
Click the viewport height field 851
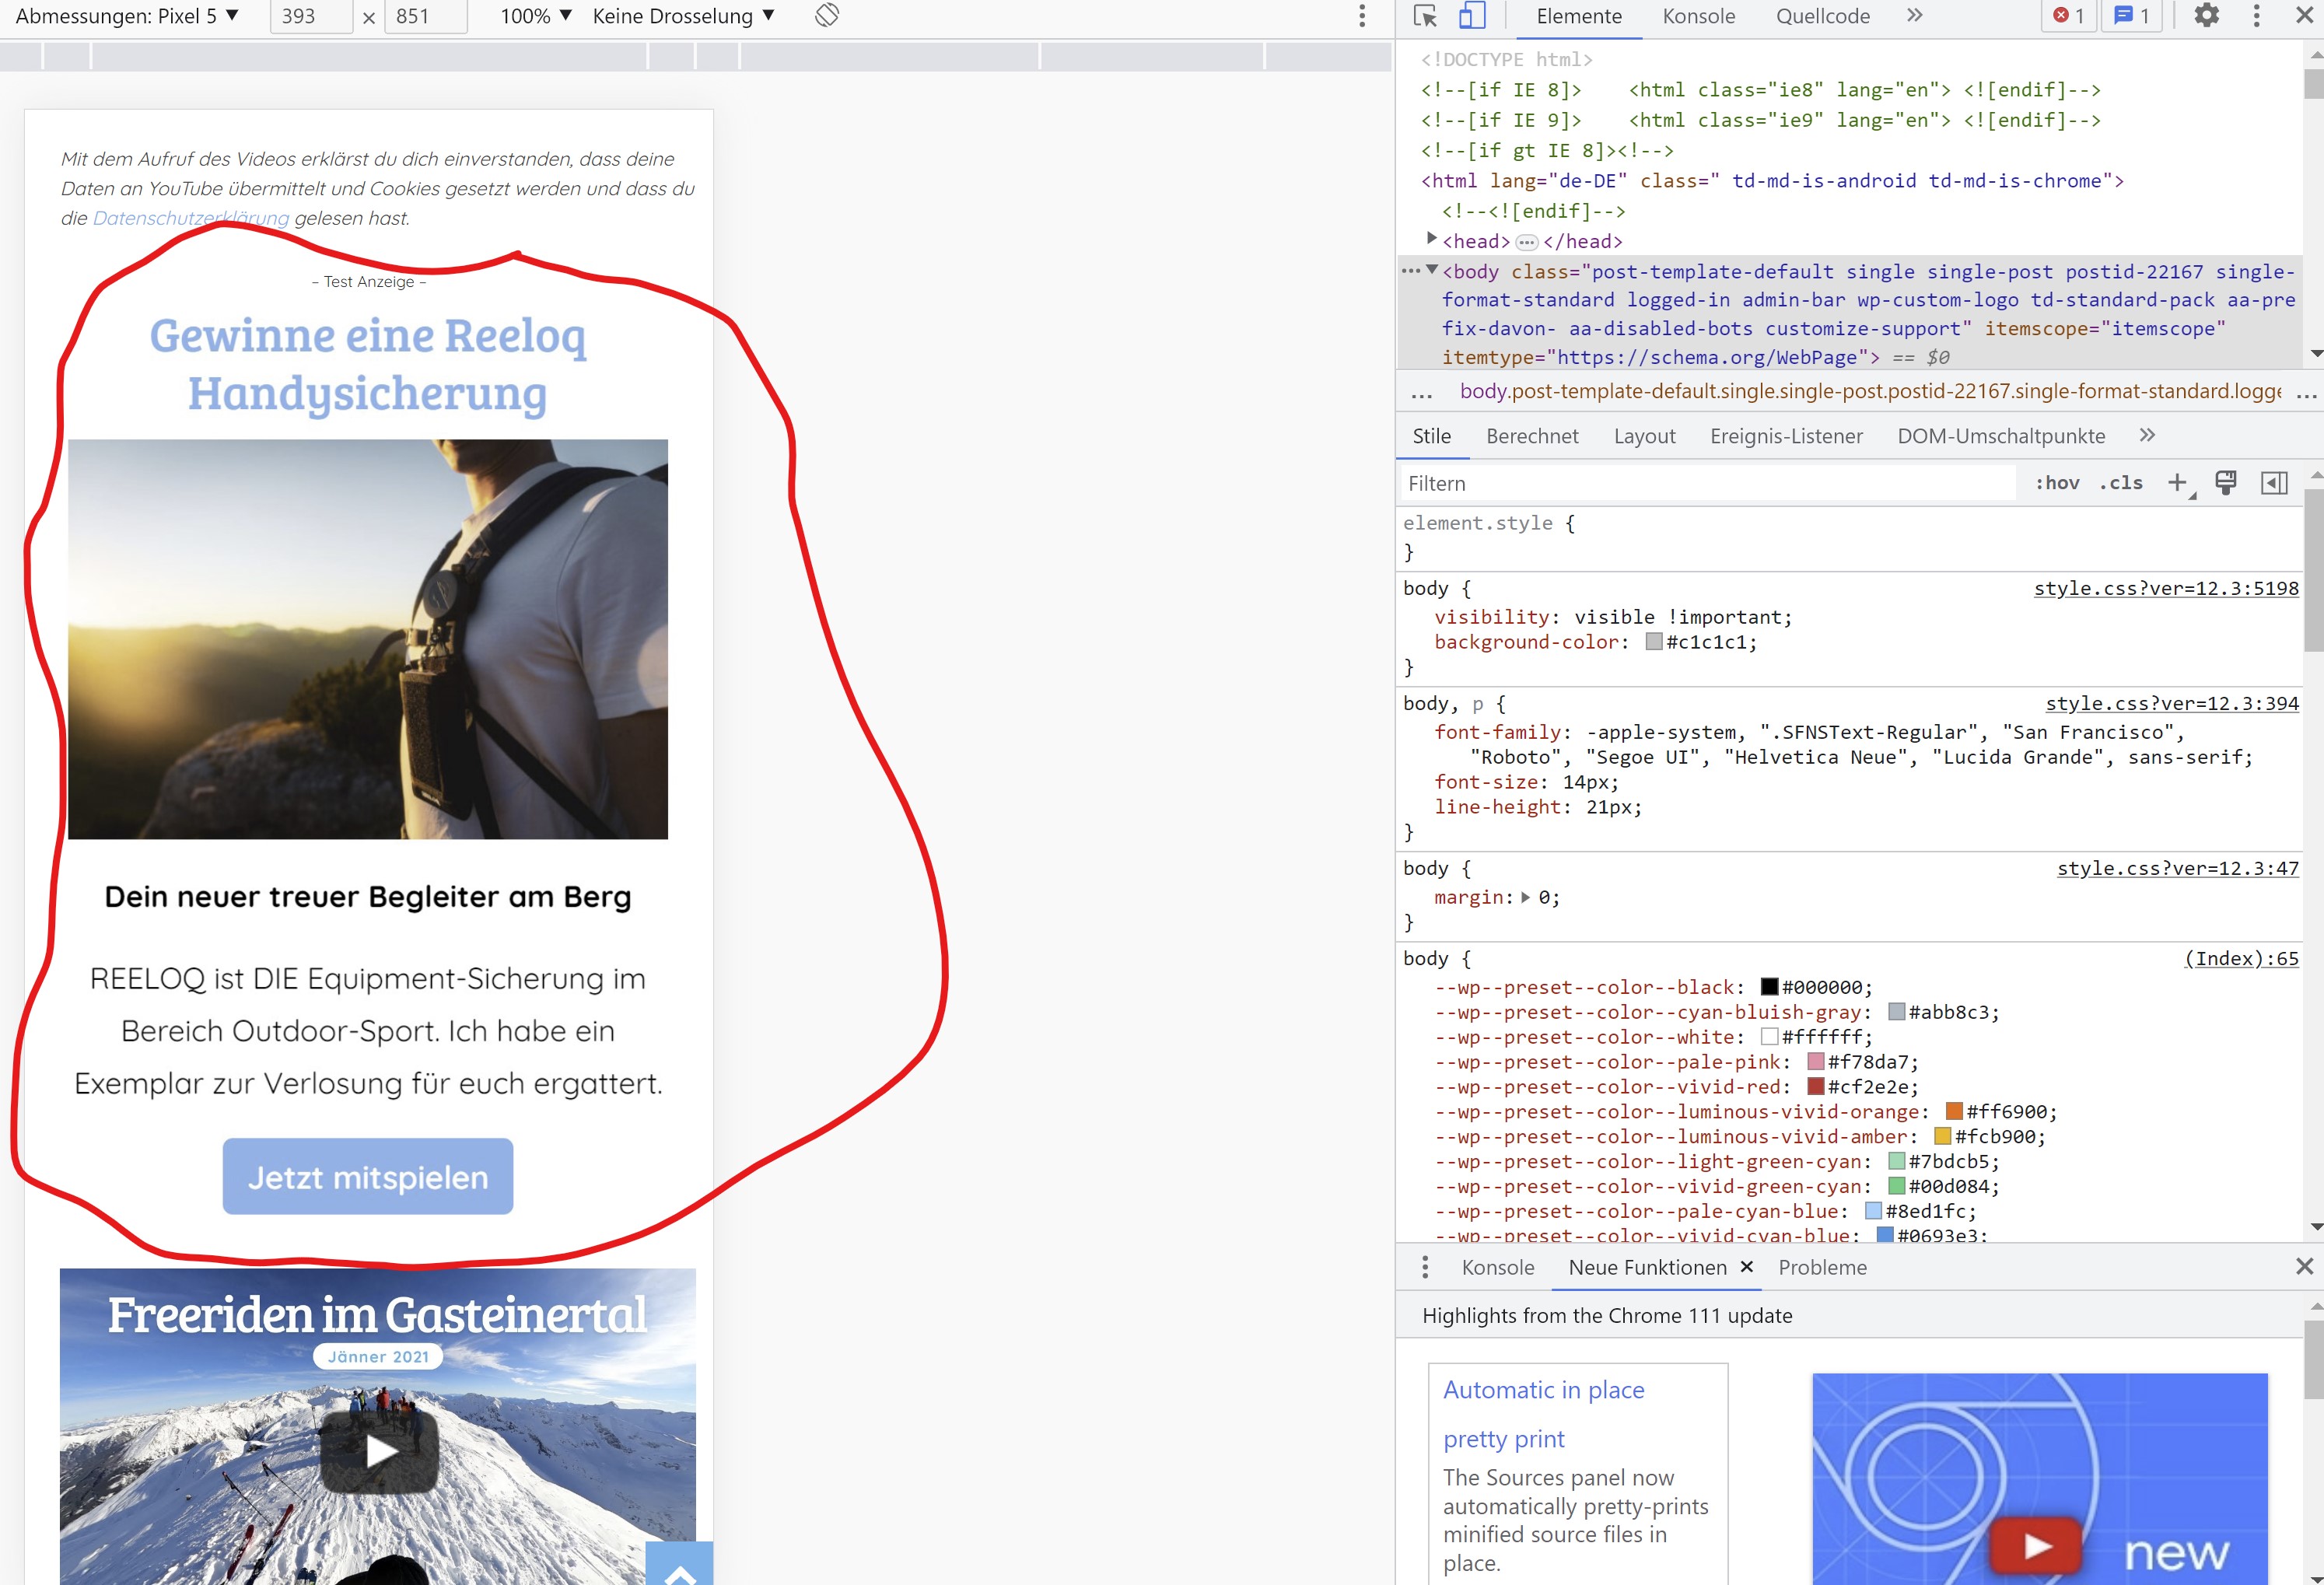pos(425,16)
